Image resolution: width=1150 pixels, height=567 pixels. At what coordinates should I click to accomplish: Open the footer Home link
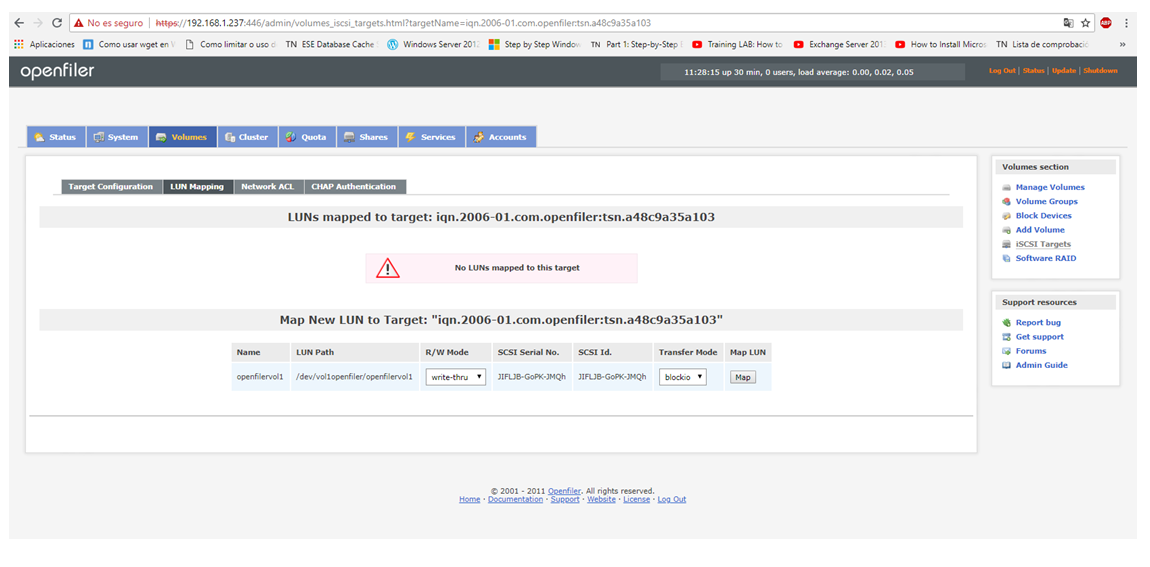click(x=469, y=500)
